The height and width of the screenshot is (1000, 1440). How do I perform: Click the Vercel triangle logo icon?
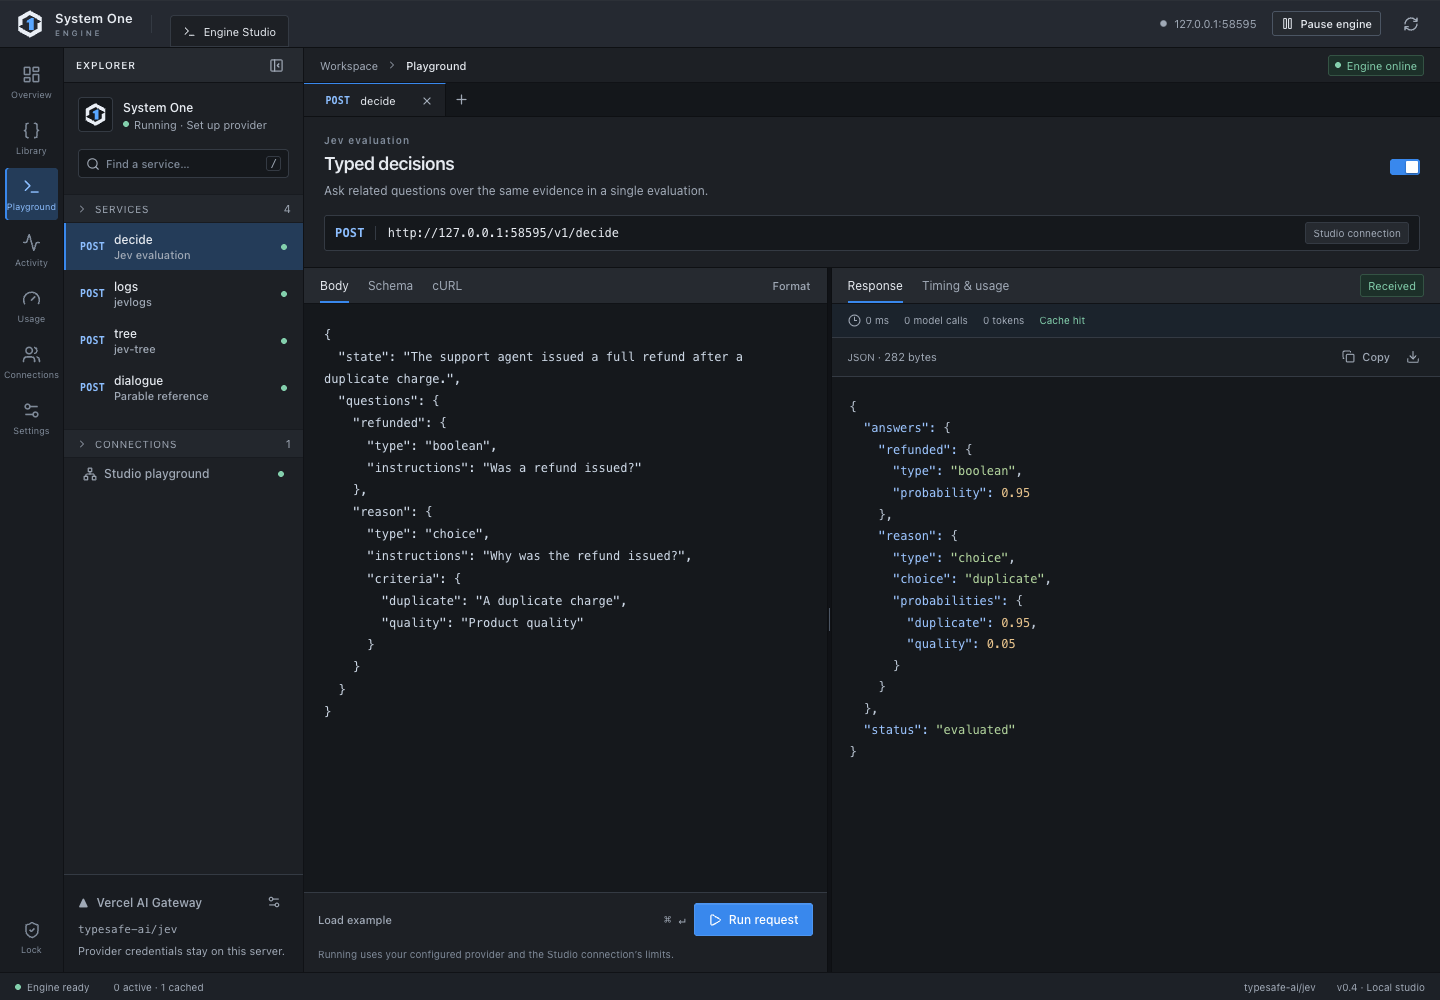(83, 903)
